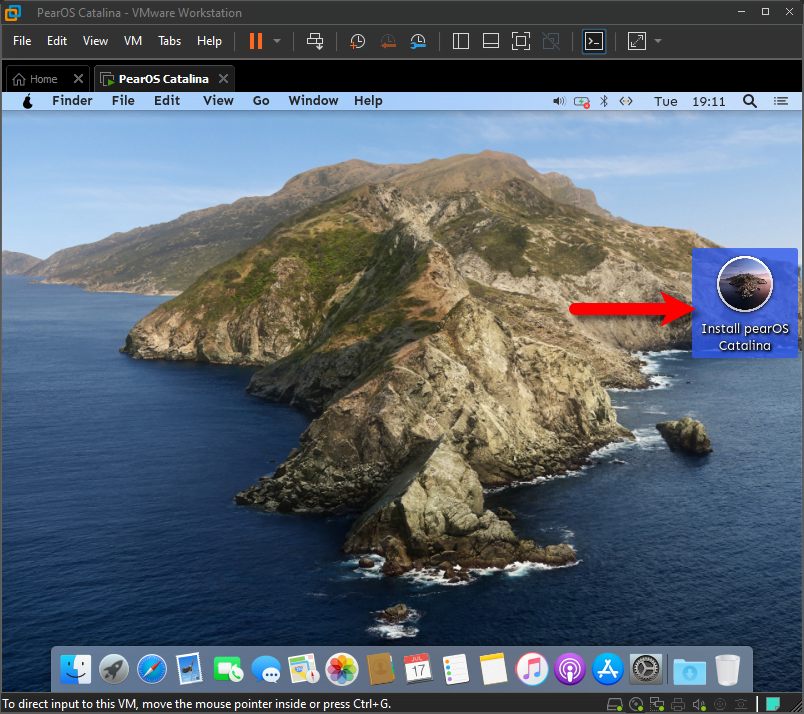This screenshot has width=804, height=714.
Task: Enter full screen mode in VMware
Action: [x=521, y=41]
